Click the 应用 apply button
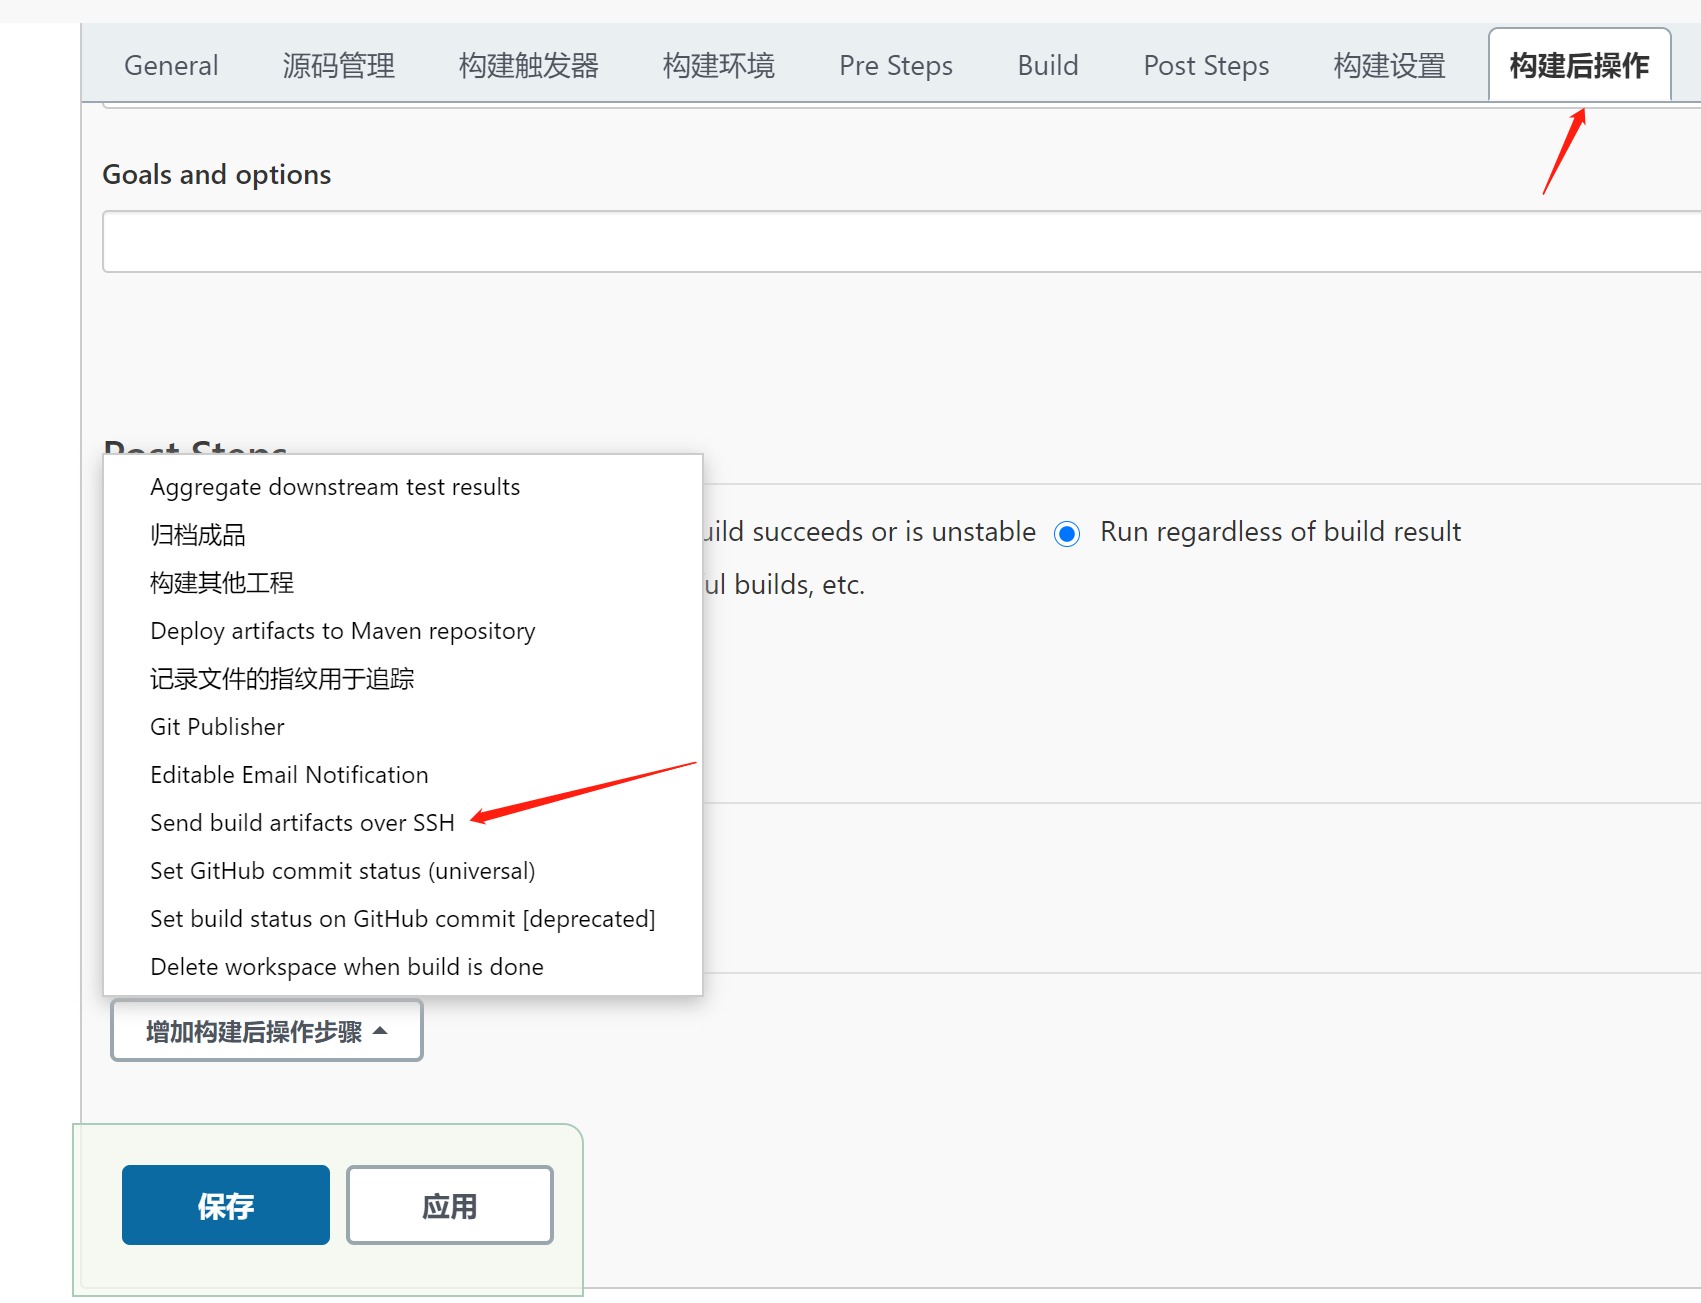This screenshot has width=1701, height=1303. pos(450,1205)
